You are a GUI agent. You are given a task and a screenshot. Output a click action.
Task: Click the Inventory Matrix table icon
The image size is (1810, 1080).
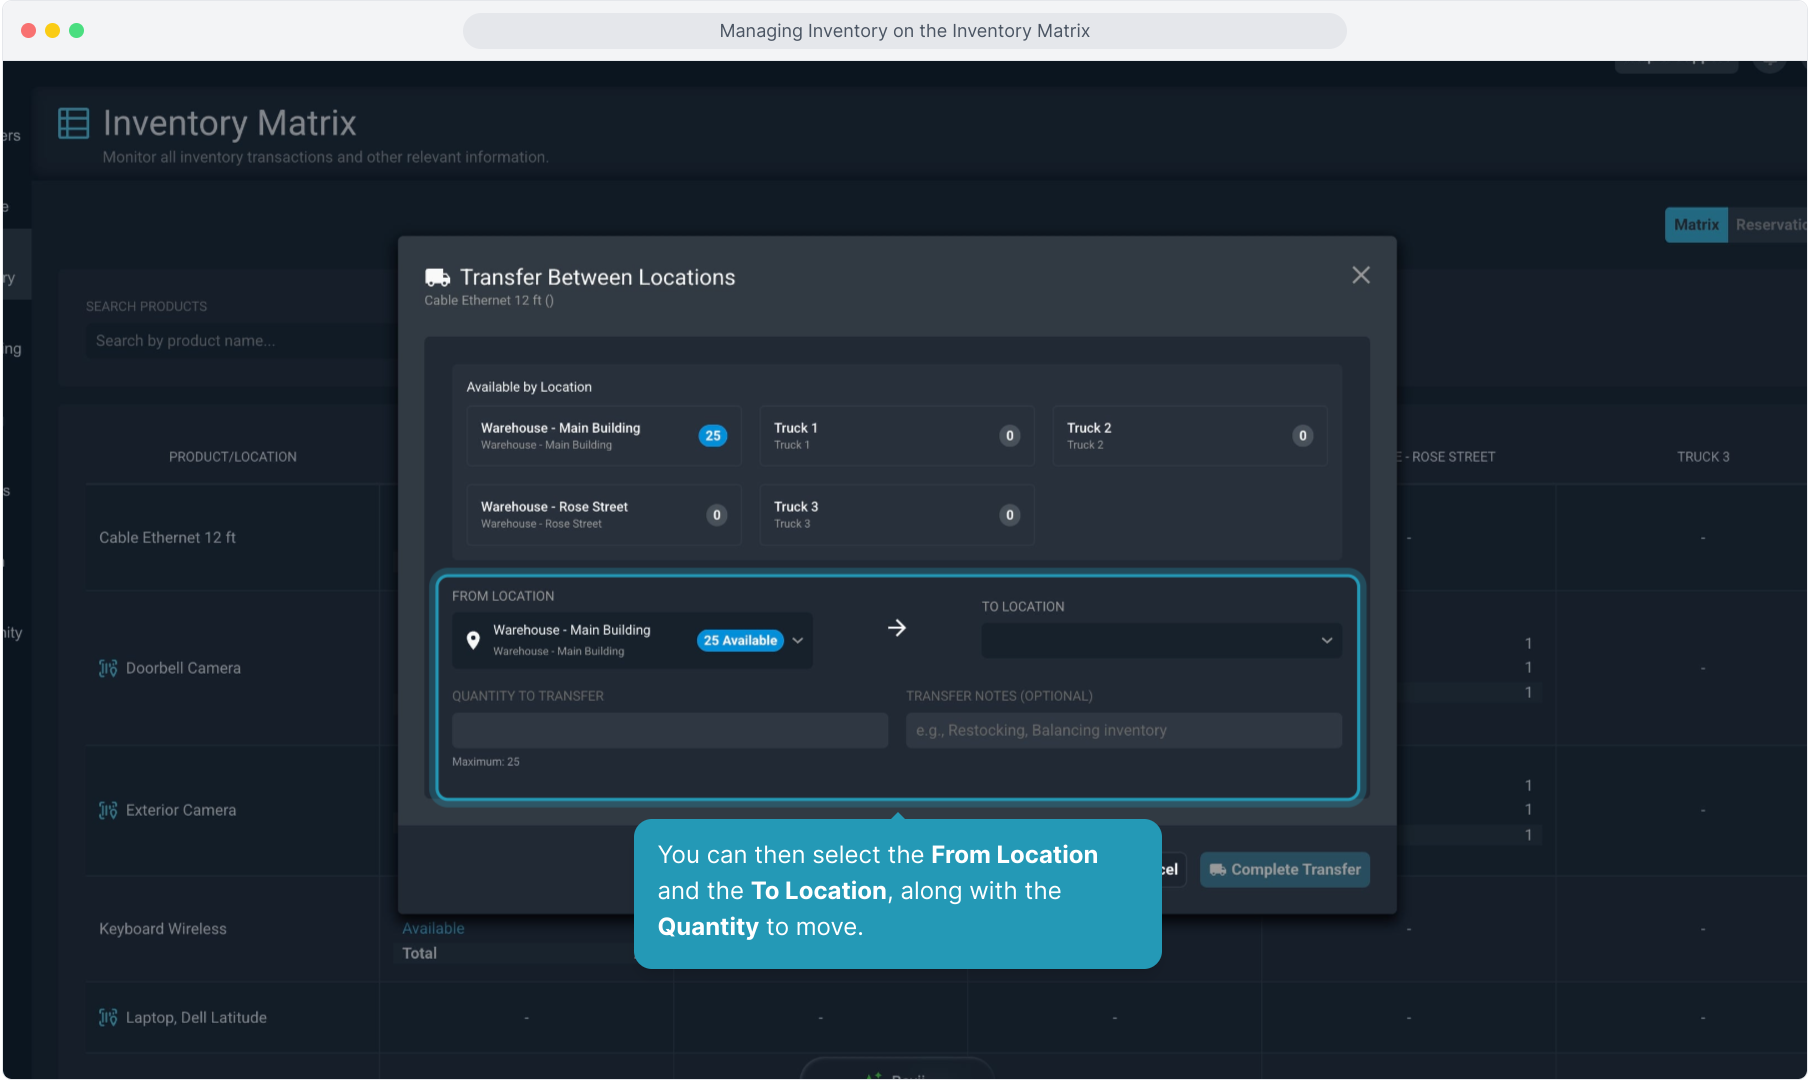74,123
